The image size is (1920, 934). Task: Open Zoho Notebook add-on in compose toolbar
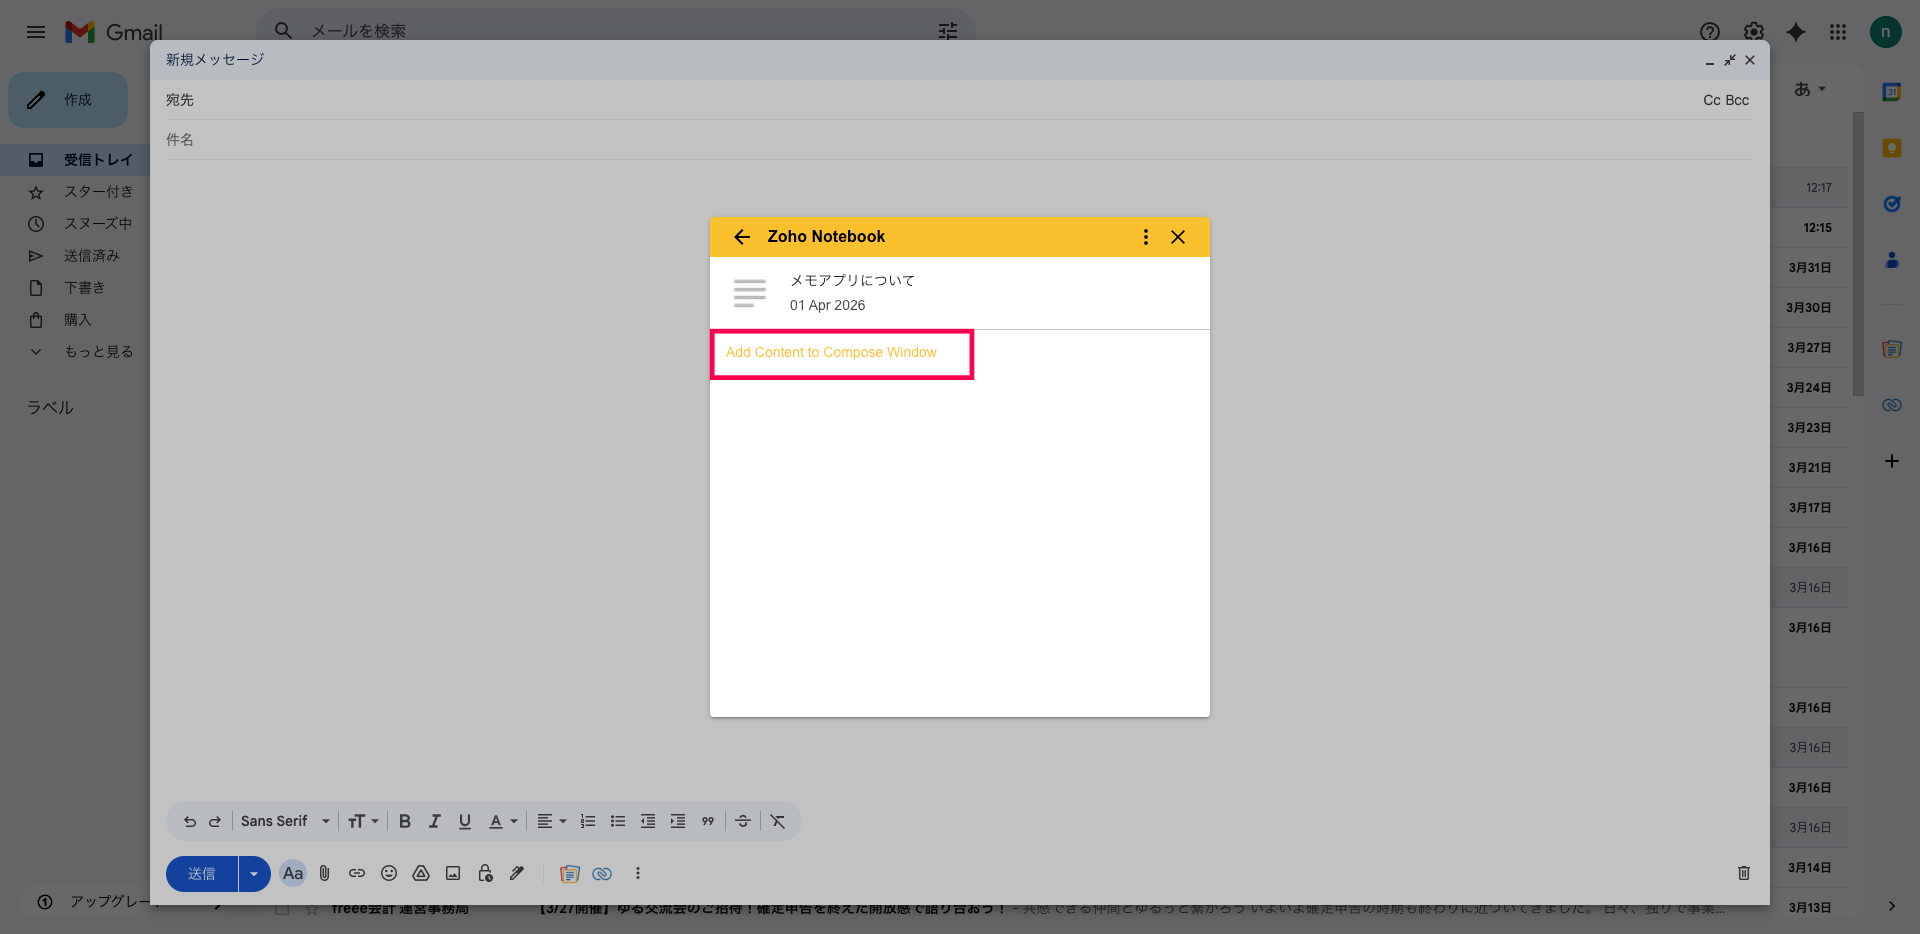point(570,873)
